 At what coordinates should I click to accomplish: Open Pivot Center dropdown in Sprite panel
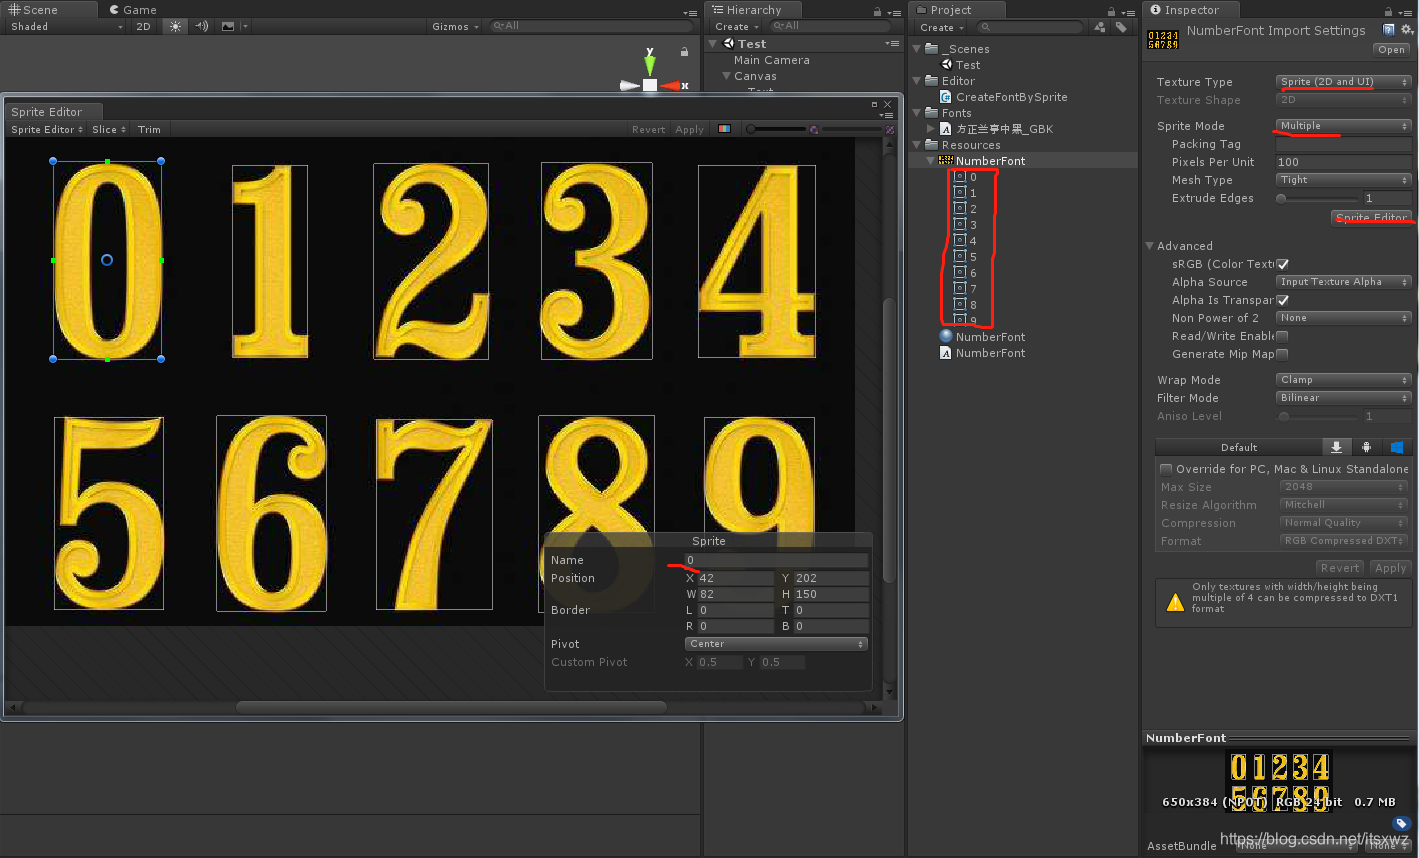tap(776, 644)
